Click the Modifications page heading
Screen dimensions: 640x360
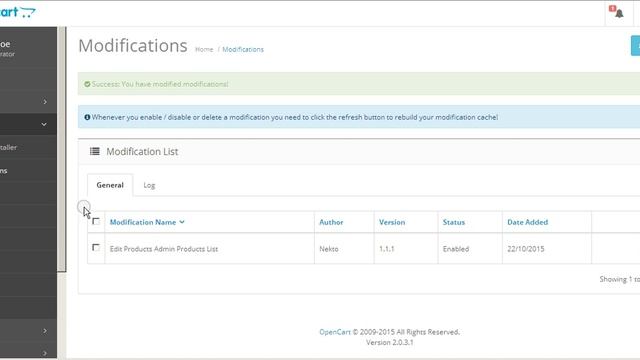(133, 45)
